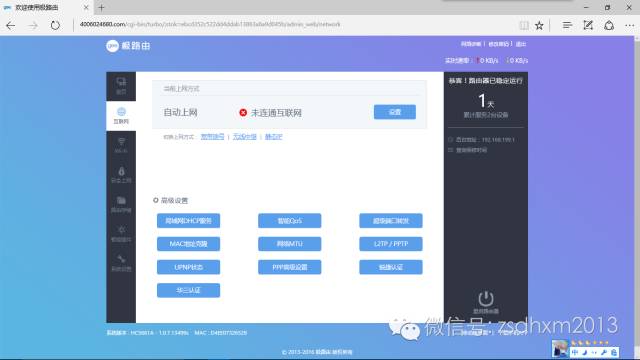Image resolution: width=640 pixels, height=360 pixels.
Task: Click the 未连通互联网 status text
Action: (x=276, y=113)
